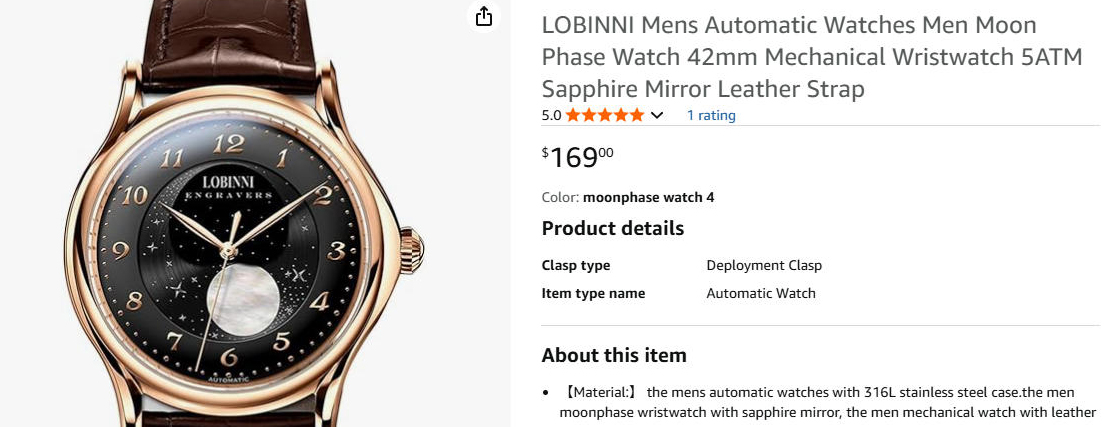Screen dimensions: 1104x427
Task: Click the "About this item" heading
Action: 613,355
